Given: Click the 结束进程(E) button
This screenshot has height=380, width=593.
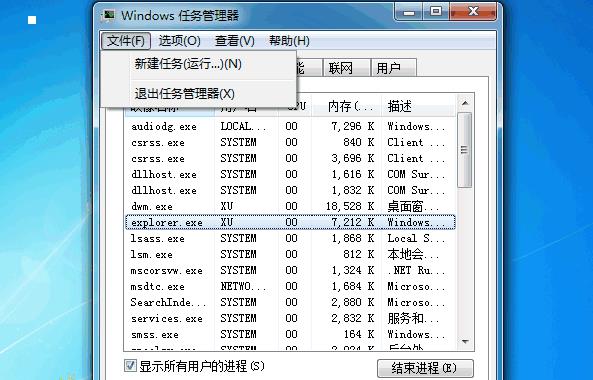Looking at the screenshot, I should tap(425, 368).
